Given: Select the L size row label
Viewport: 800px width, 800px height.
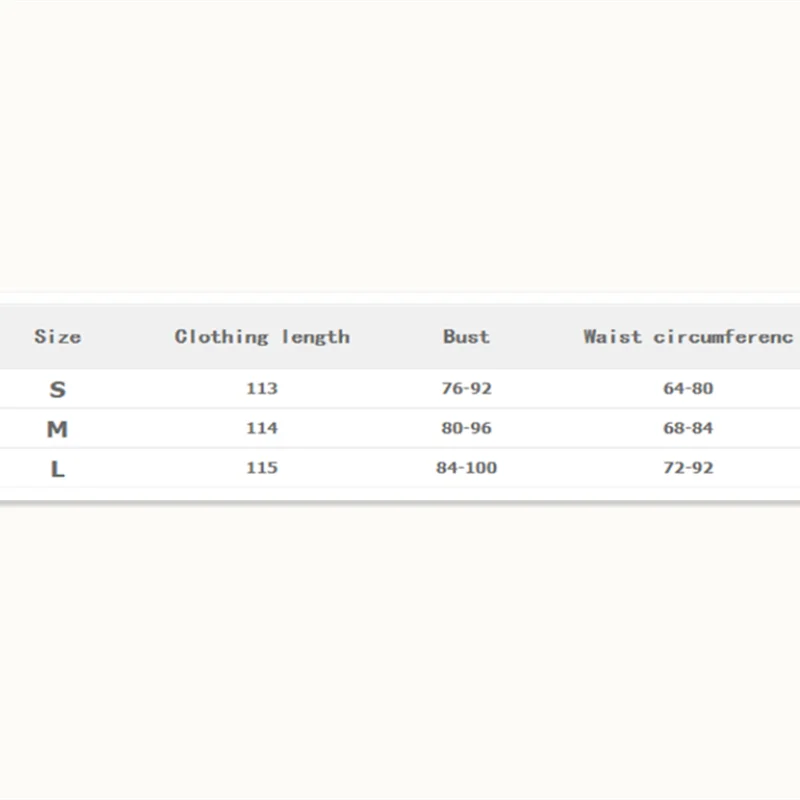Looking at the screenshot, I should (x=57, y=469).
